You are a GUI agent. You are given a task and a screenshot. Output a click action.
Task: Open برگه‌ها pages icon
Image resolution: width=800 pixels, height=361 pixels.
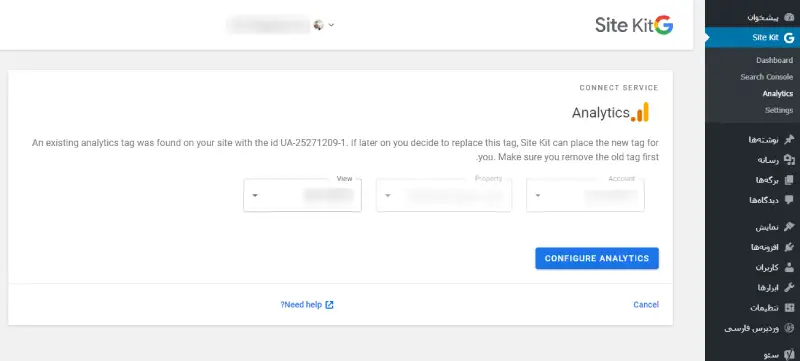pos(789,180)
